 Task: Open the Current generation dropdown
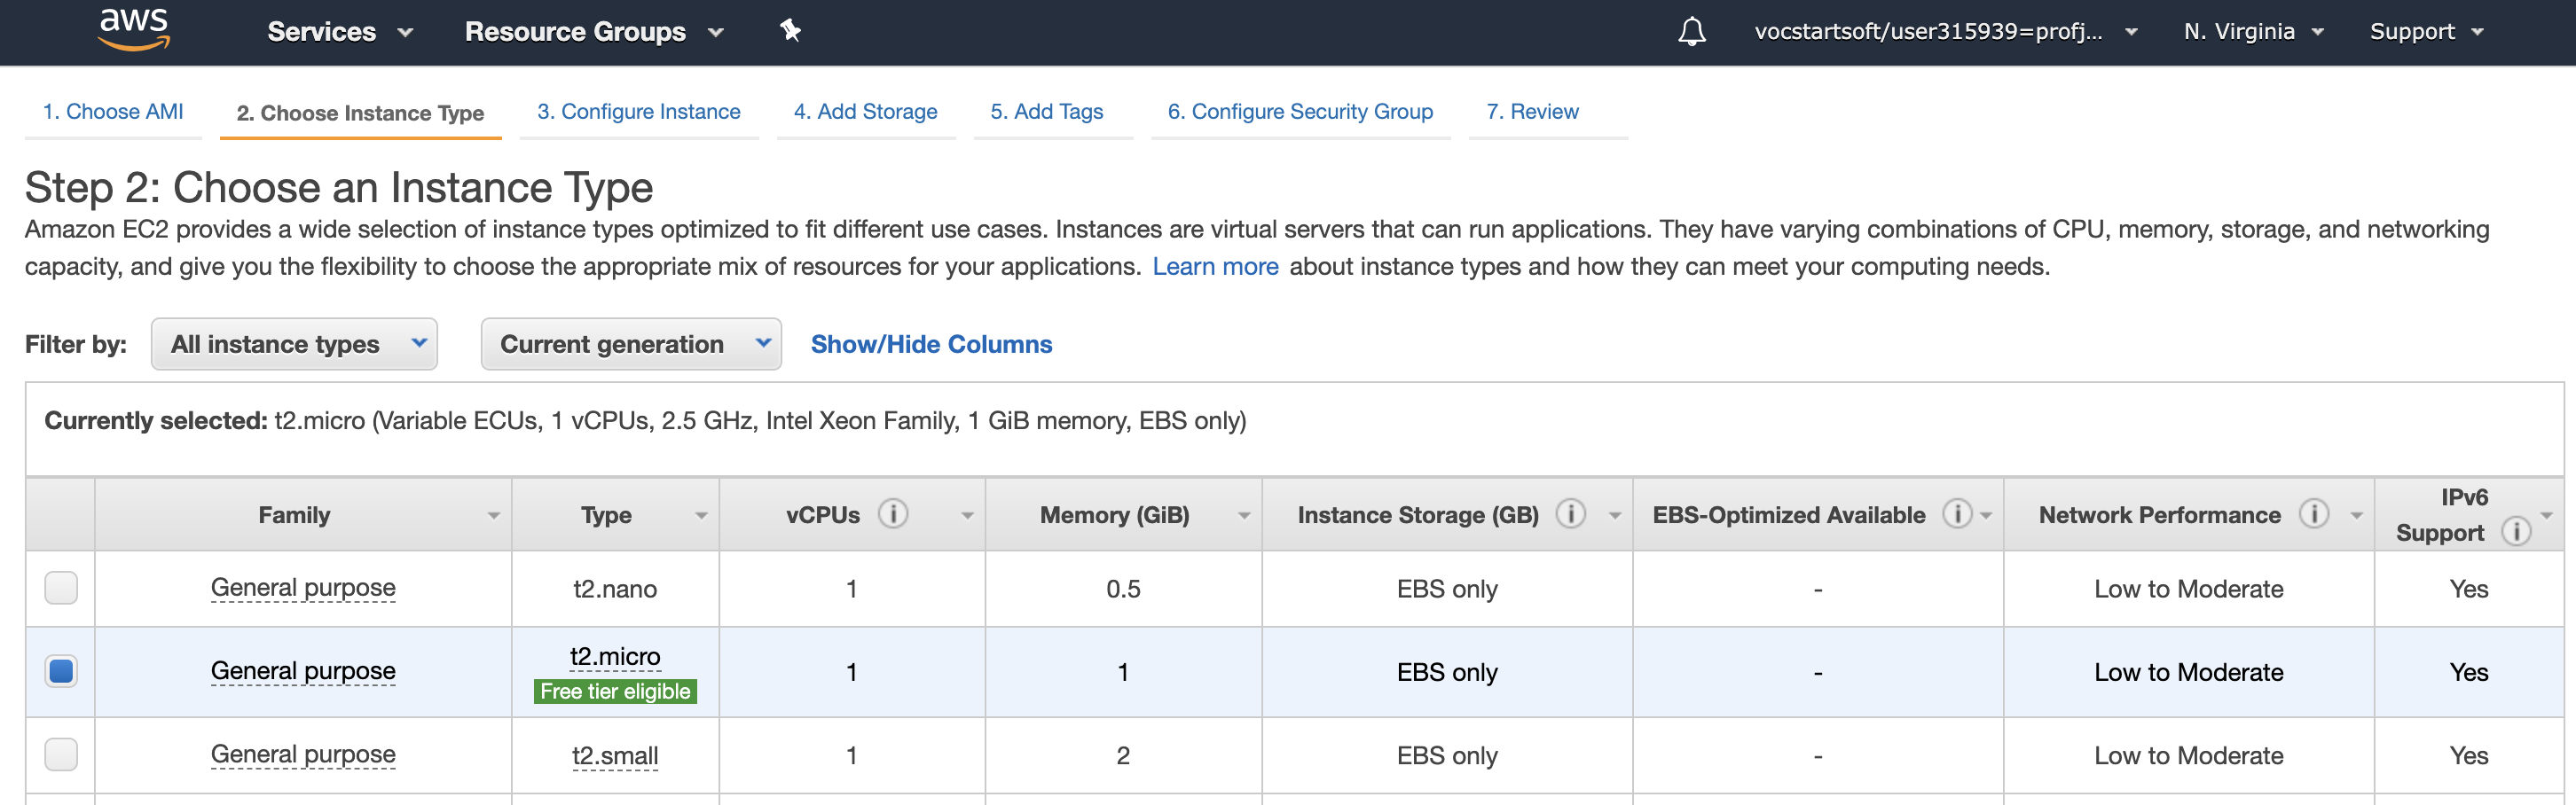click(x=630, y=344)
